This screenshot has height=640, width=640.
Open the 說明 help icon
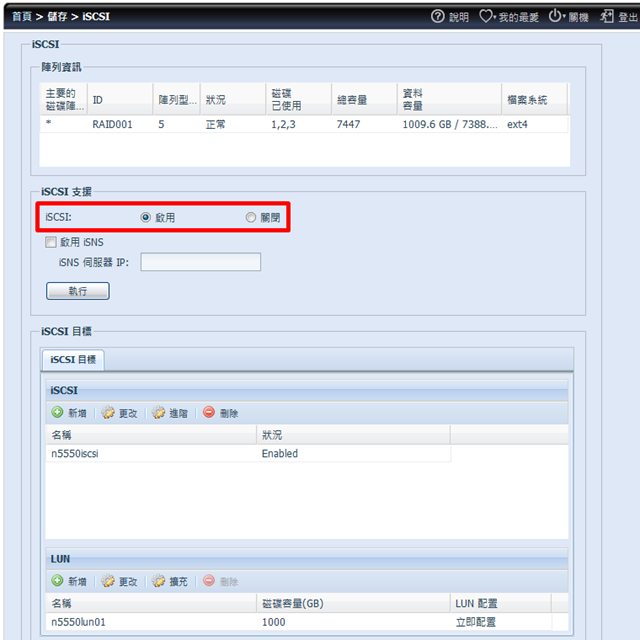438,16
